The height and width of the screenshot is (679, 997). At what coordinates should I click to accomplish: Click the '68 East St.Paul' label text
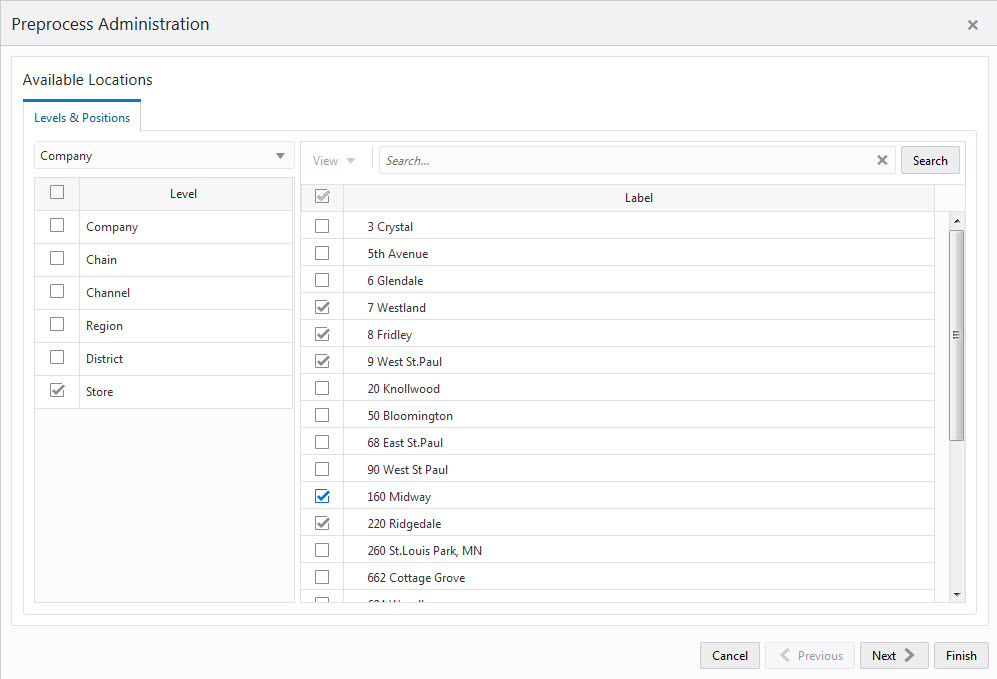[x=405, y=442]
